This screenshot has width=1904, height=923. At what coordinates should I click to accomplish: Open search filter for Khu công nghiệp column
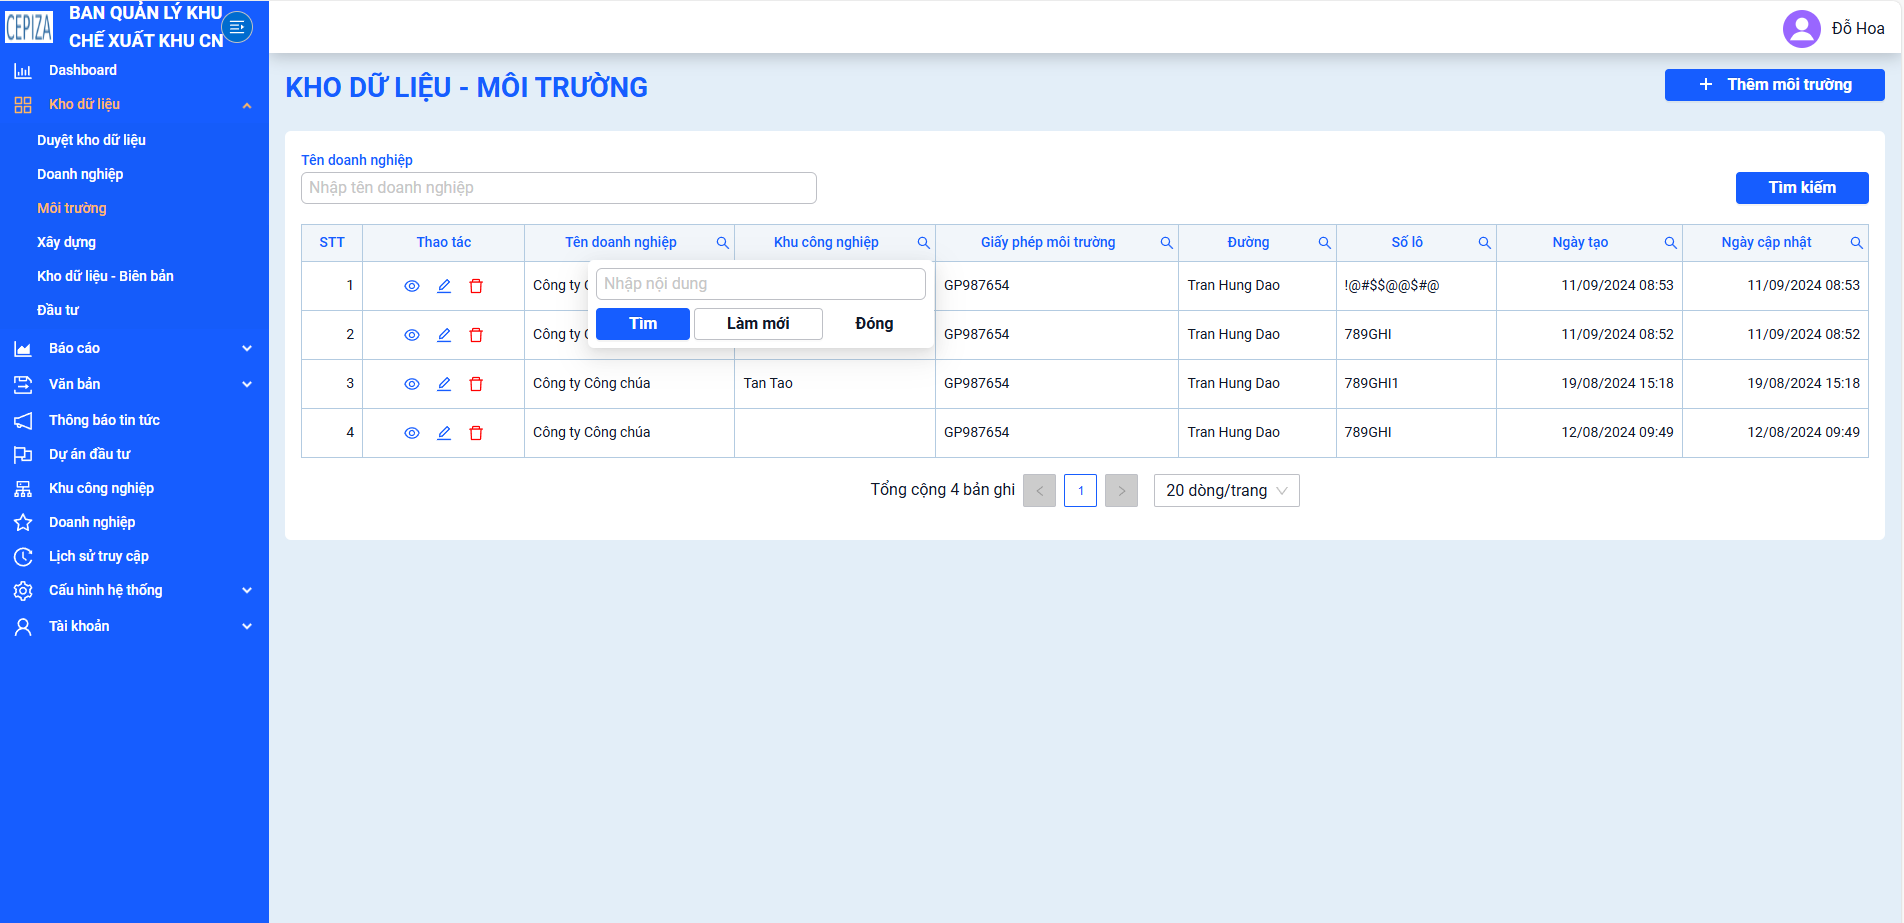pos(923,243)
